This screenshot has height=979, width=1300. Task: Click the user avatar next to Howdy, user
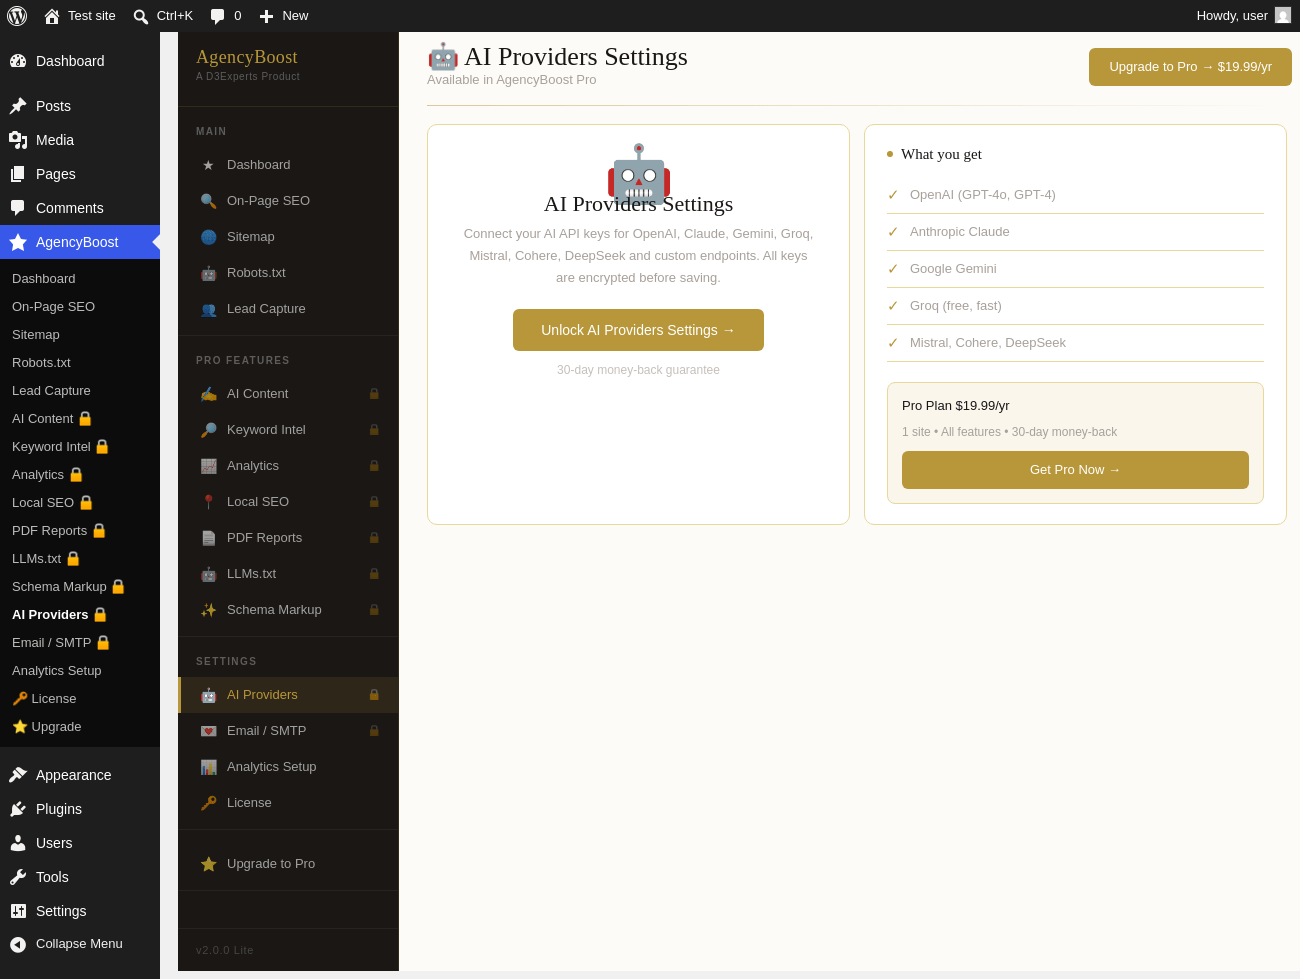(x=1283, y=15)
